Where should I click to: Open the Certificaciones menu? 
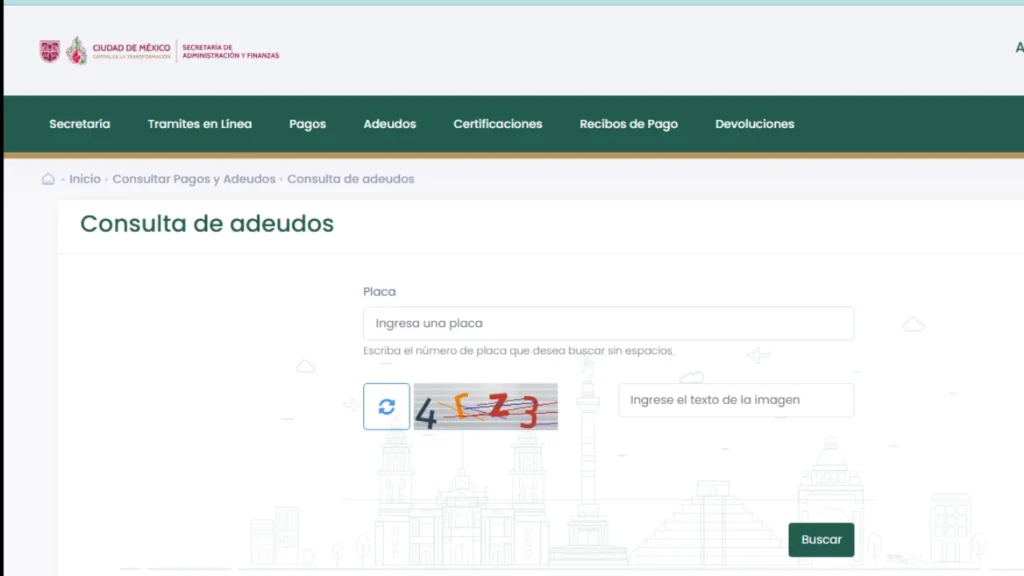pos(498,124)
